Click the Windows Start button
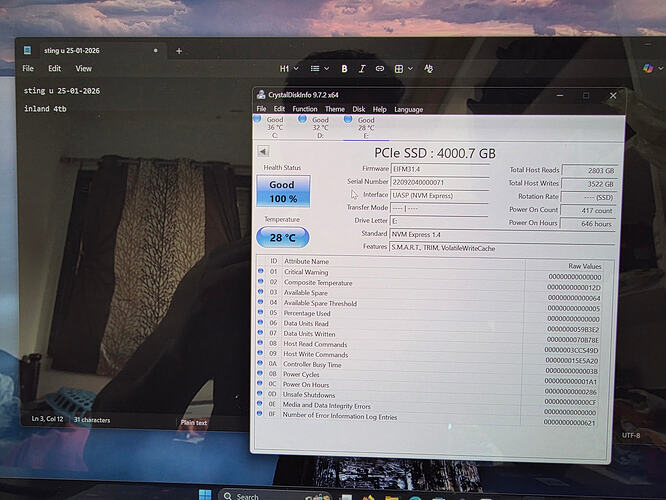The height and width of the screenshot is (500, 666). point(204,494)
